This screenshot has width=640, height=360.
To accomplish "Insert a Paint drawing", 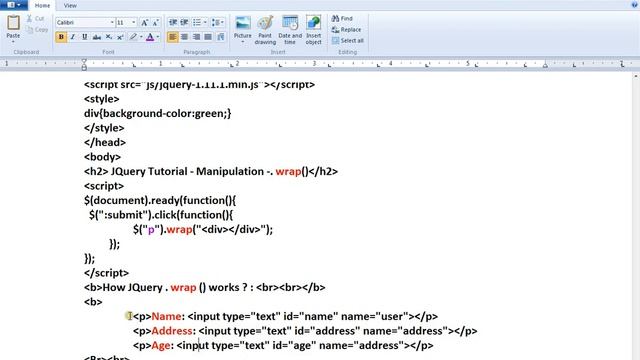I will pos(265,30).
